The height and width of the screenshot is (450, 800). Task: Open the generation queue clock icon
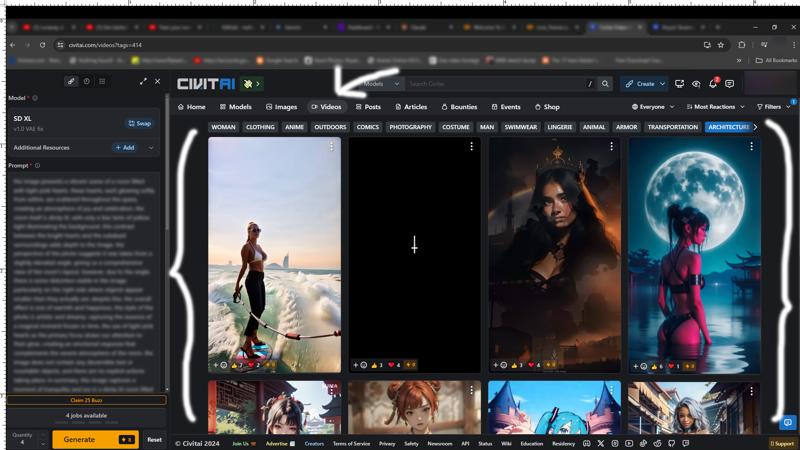pyautogui.click(x=87, y=81)
